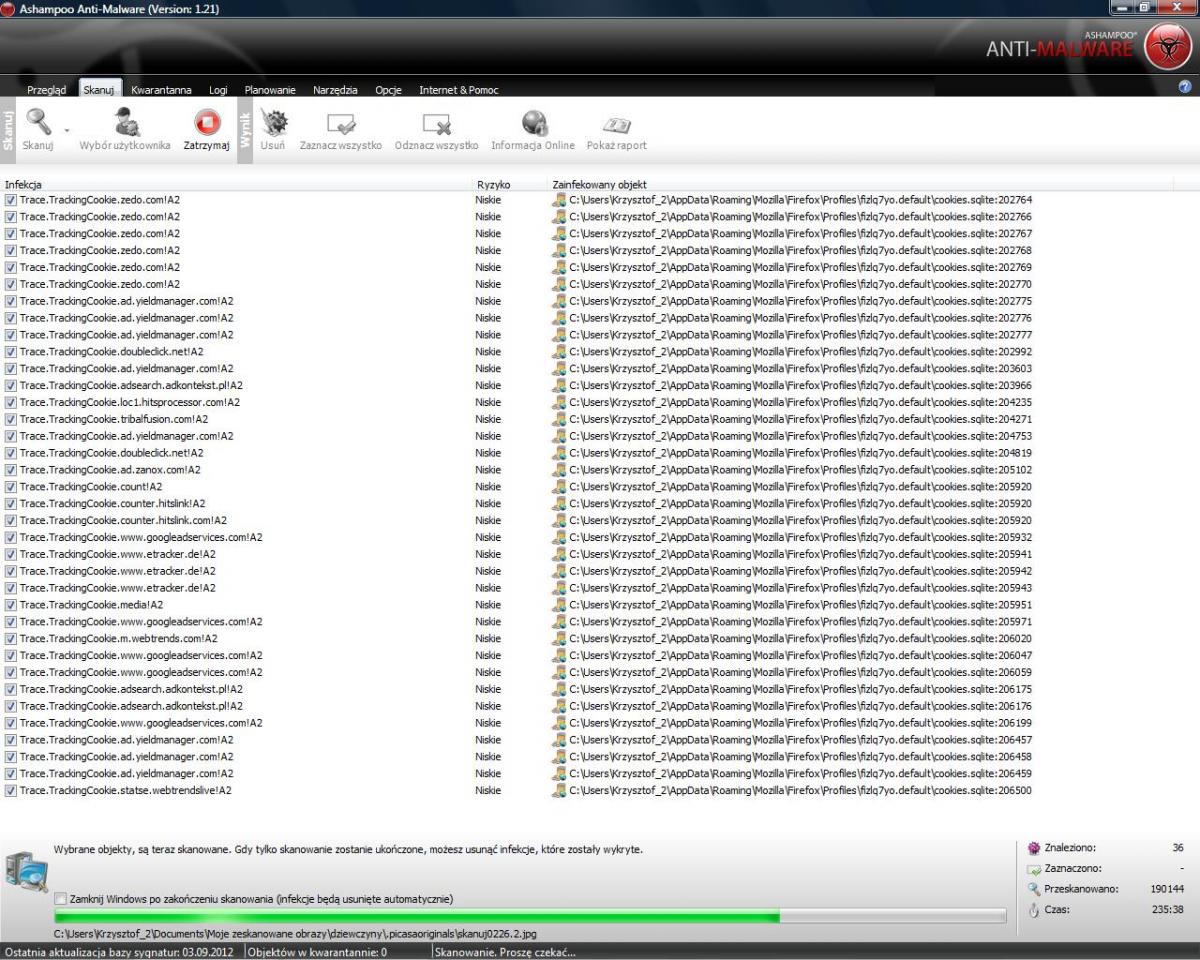Viewport: 1200px width, 960px height.
Task: Click the file icon of the cookies.sqlite:206500 row
Action: (560, 791)
